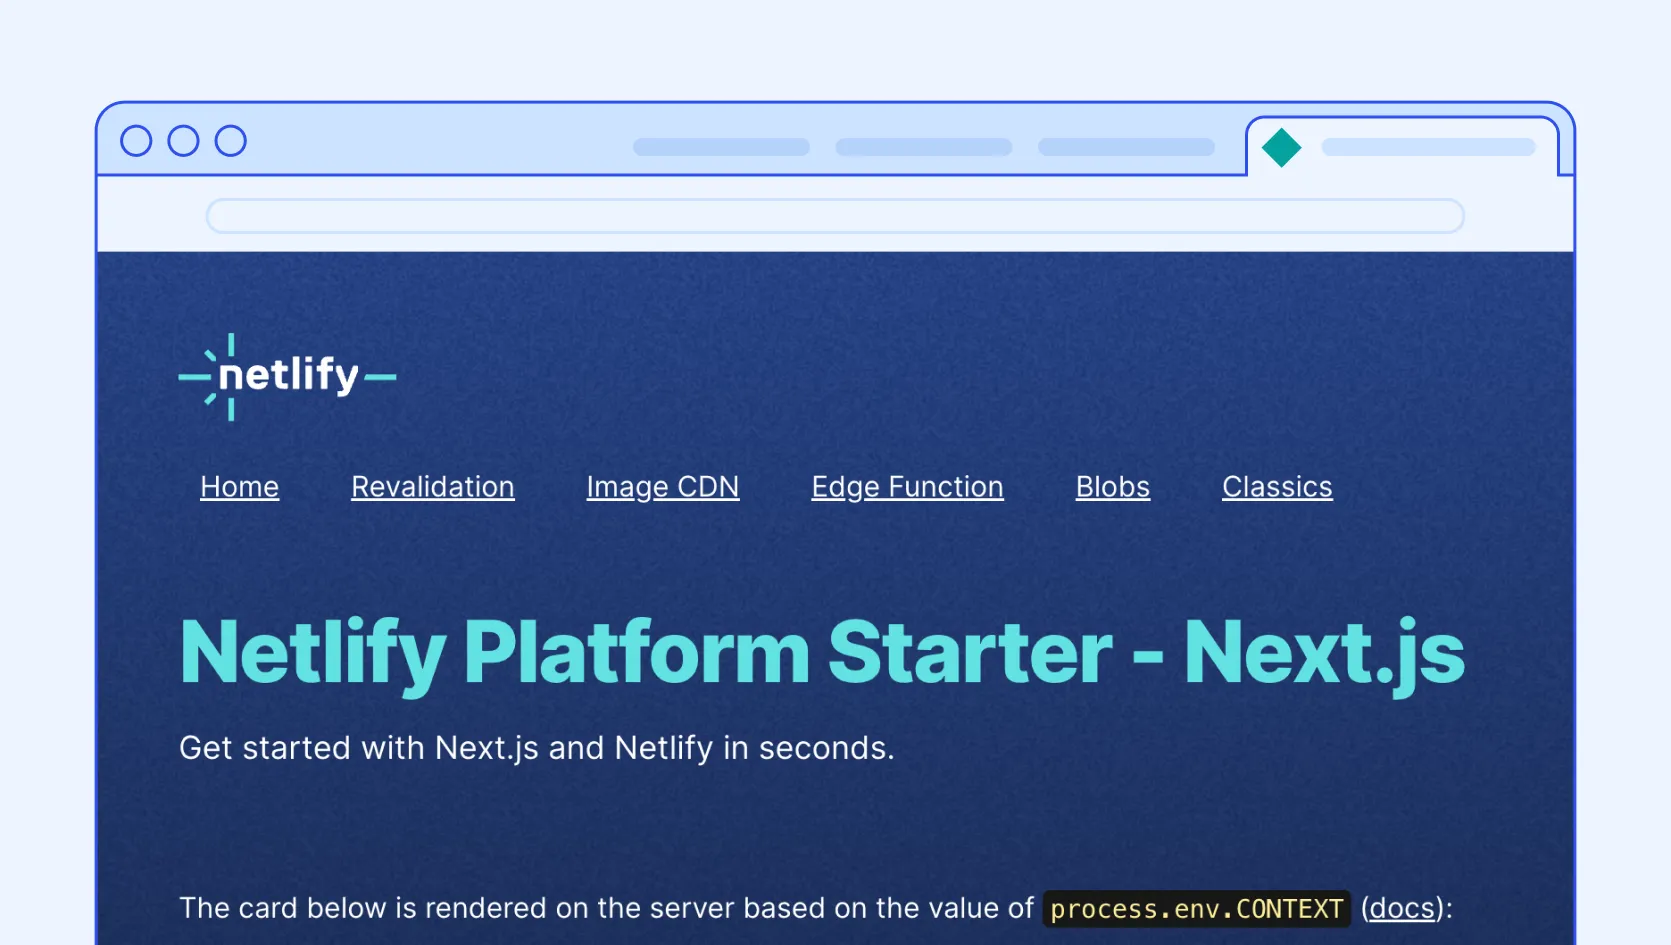The height and width of the screenshot is (945, 1671).
Task: Click the "Get started with Next.js" subtitle text
Action: point(536,748)
